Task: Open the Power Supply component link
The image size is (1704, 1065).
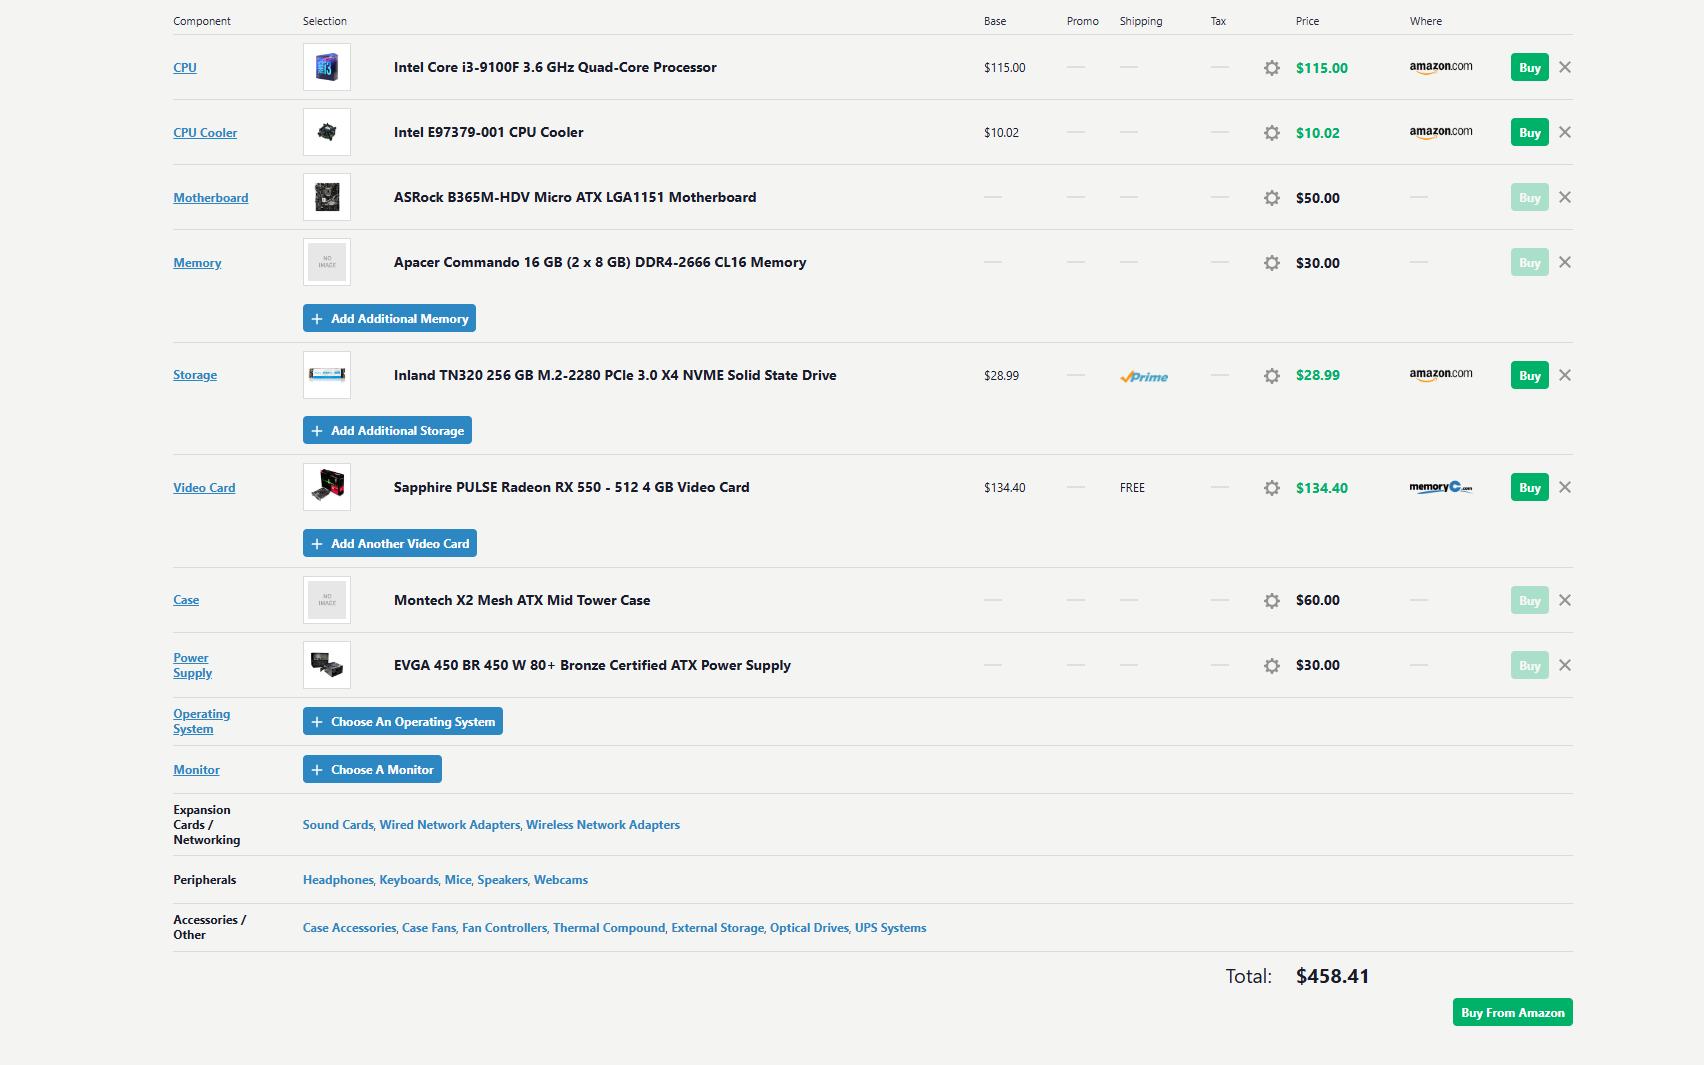Action: pyautogui.click(x=192, y=665)
